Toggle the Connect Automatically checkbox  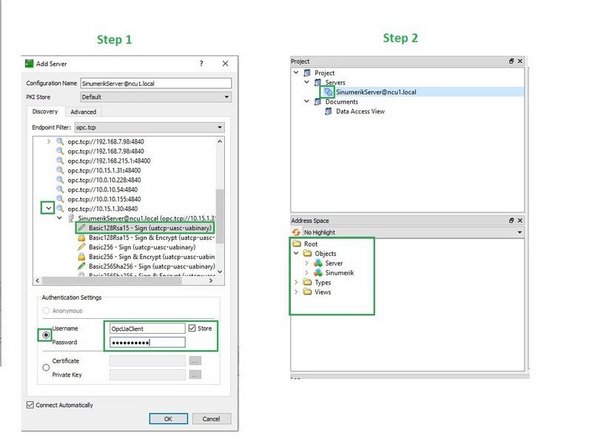[x=30, y=405]
